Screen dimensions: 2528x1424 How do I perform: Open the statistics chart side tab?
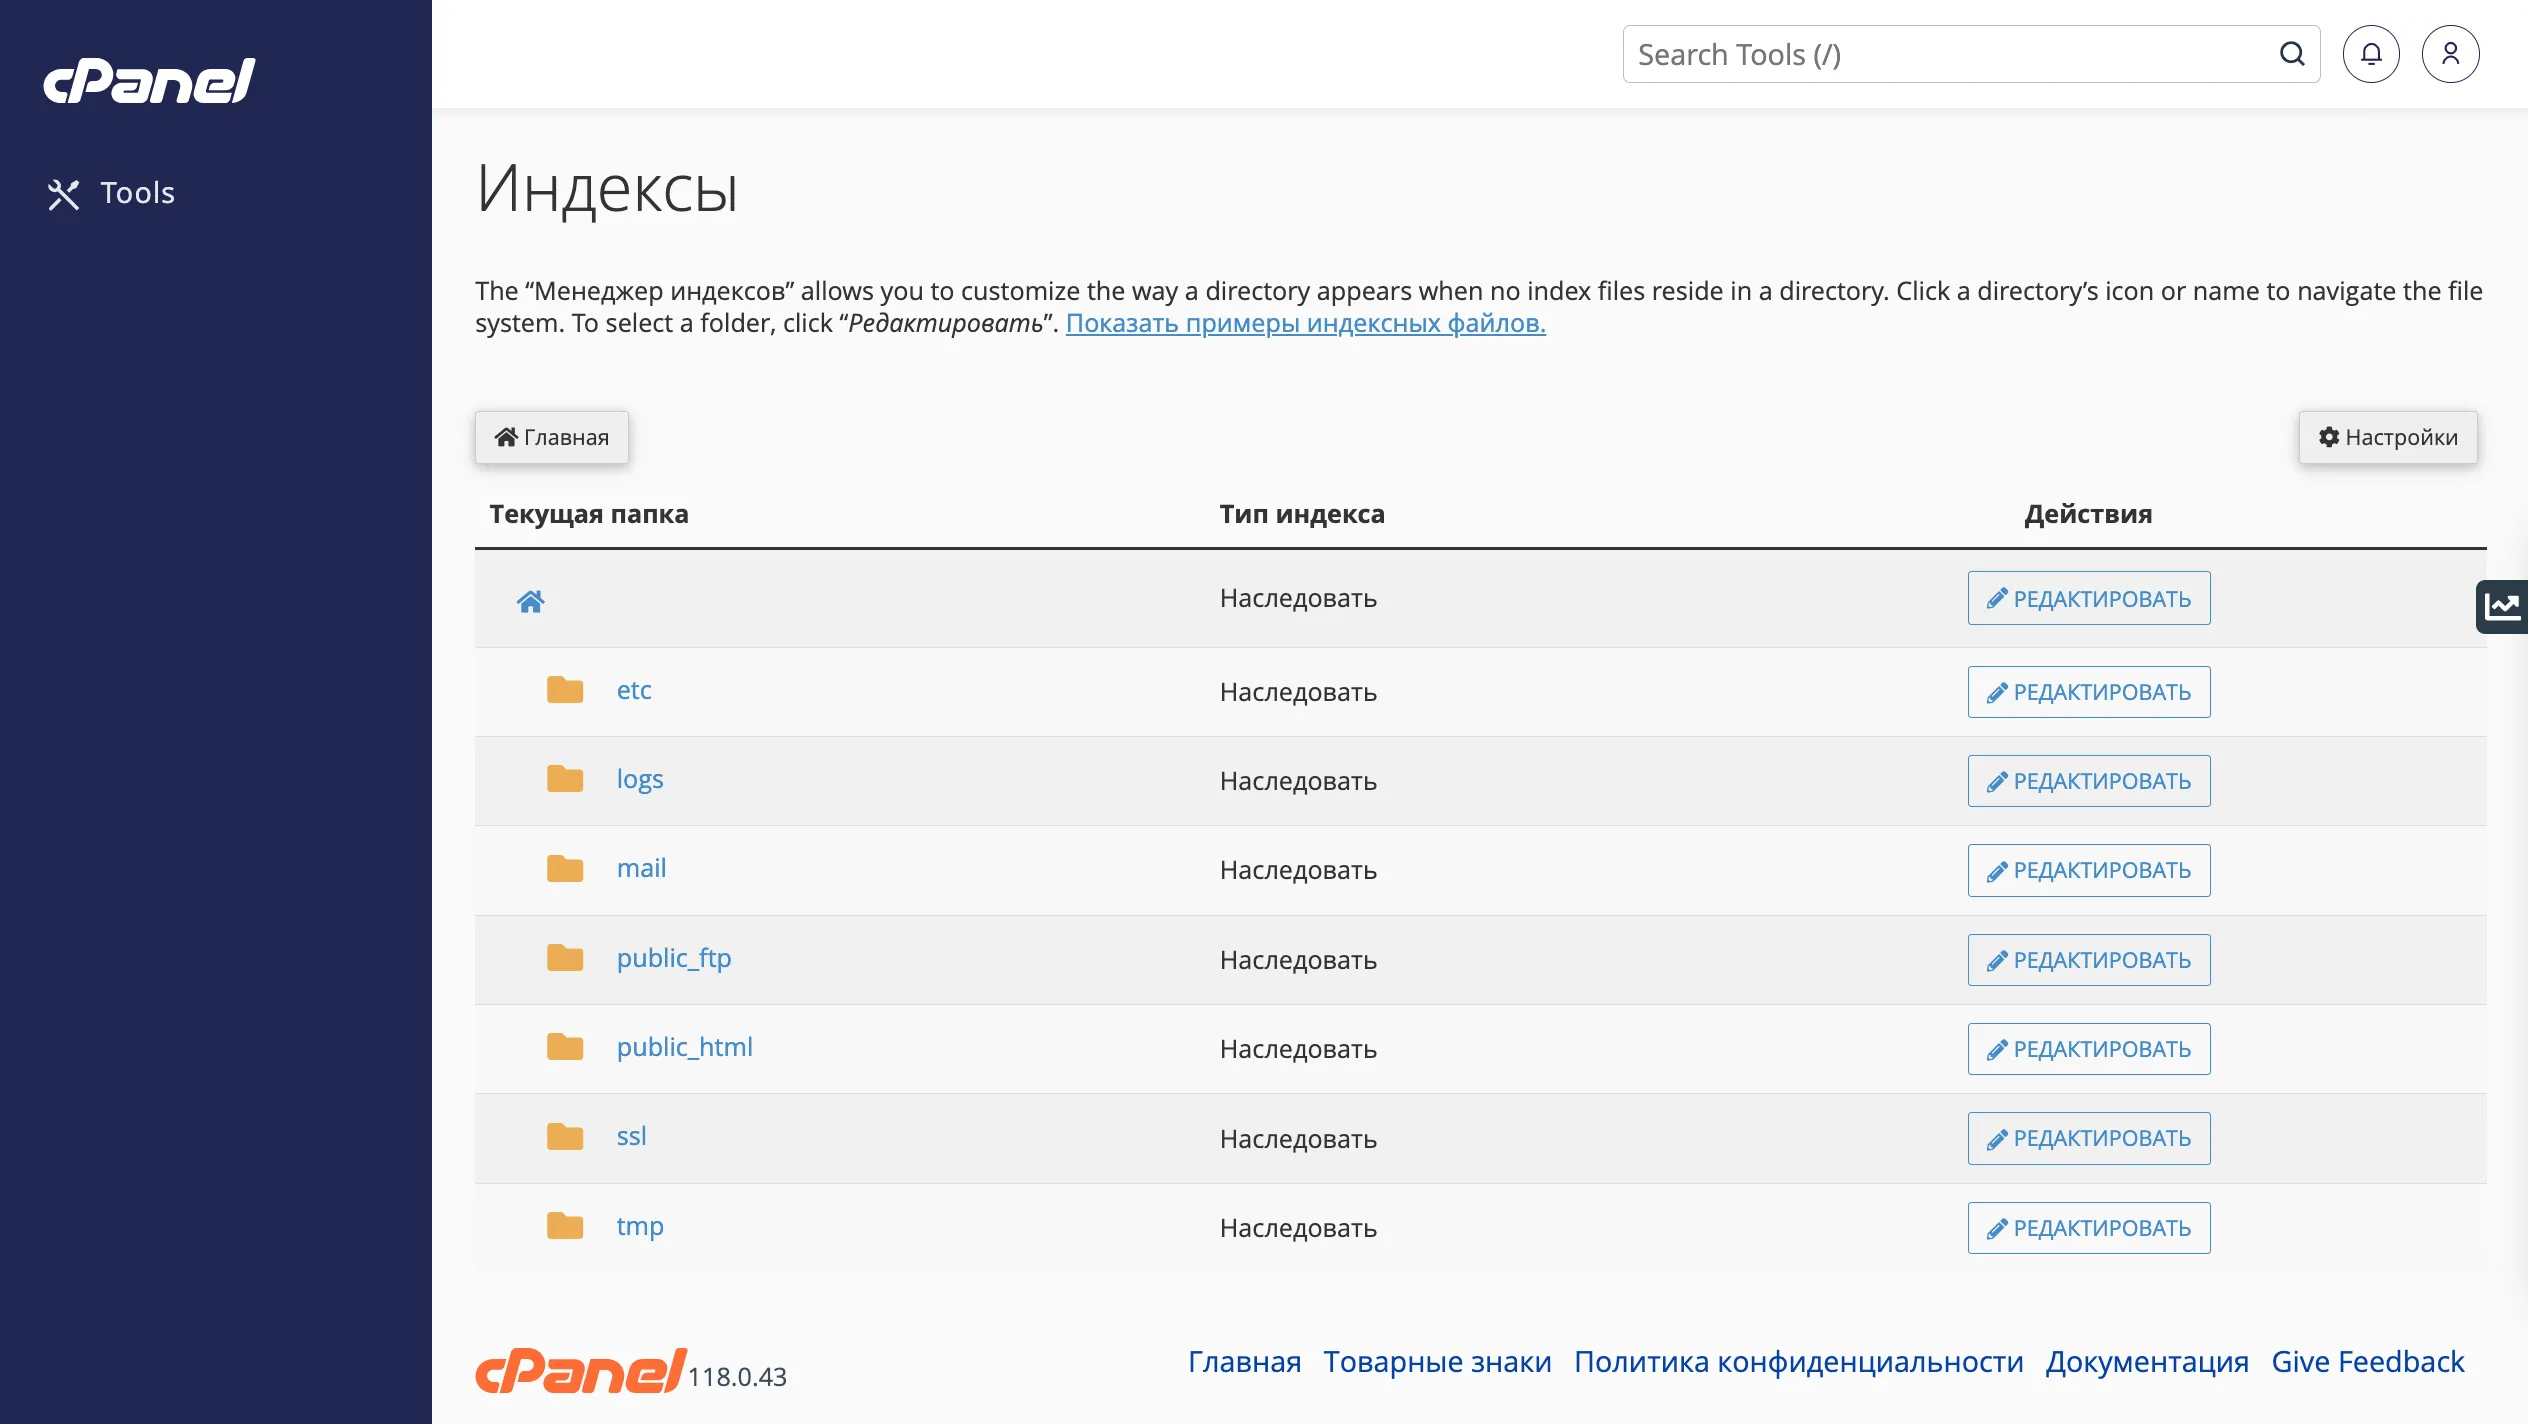click(2502, 606)
